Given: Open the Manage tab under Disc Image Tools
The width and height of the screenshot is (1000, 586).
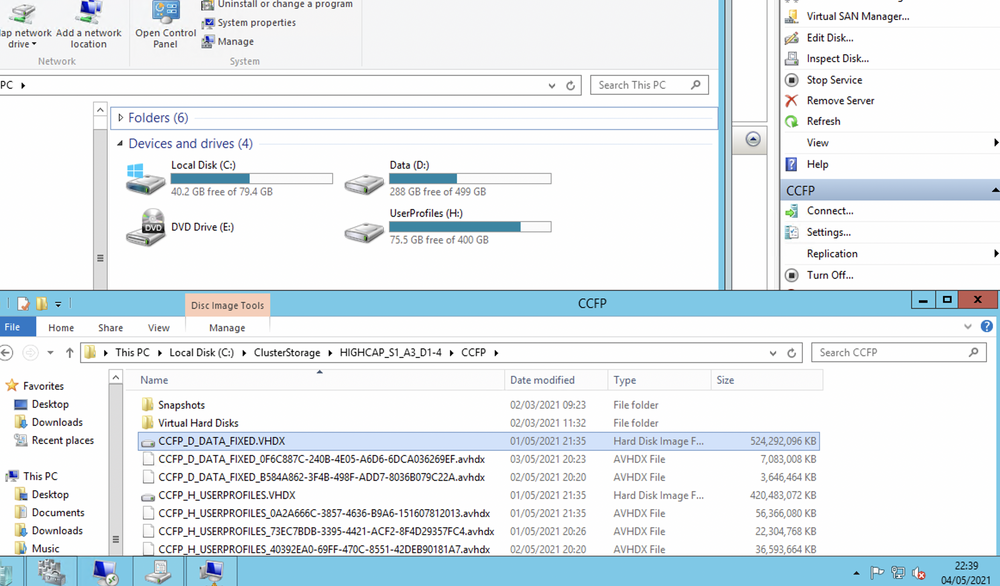Looking at the screenshot, I should click(227, 328).
